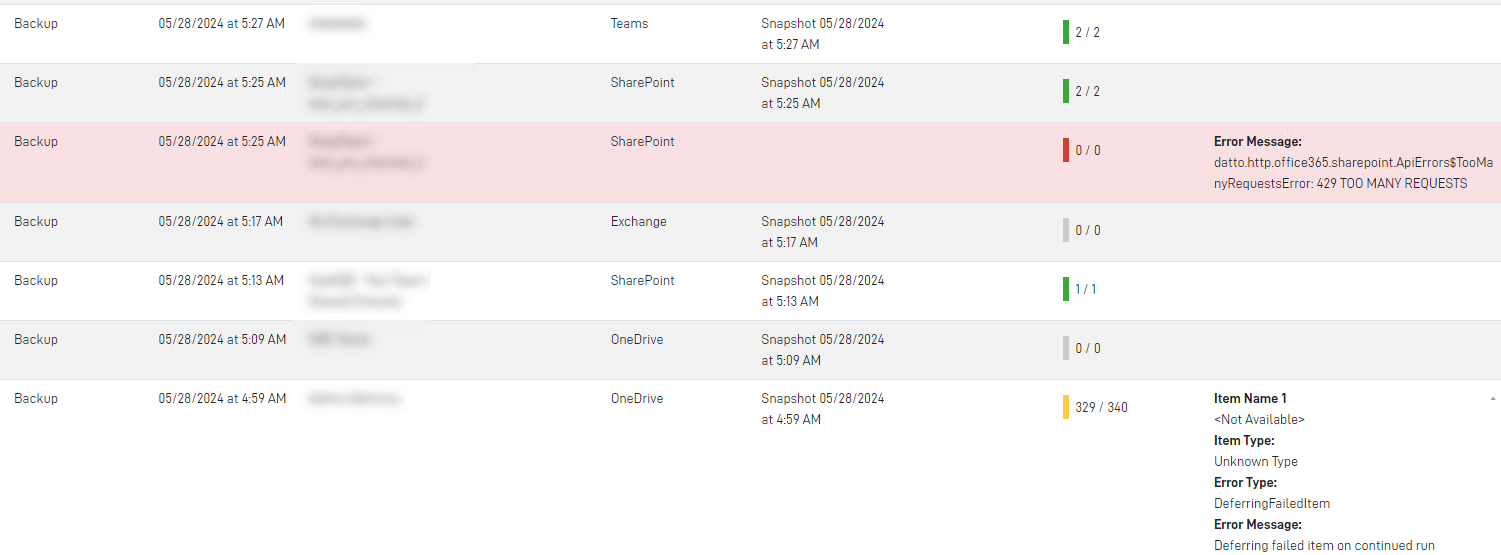Click the green status bar beside 1 / 1
Image resolution: width=1501 pixels, height=555 pixels.
(x=1066, y=289)
